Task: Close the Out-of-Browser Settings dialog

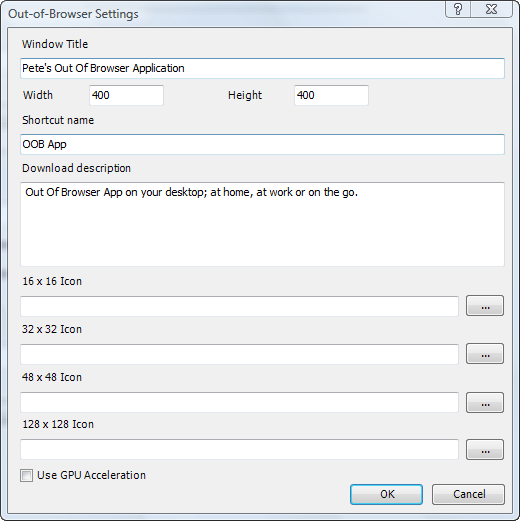Action: tap(491, 9)
